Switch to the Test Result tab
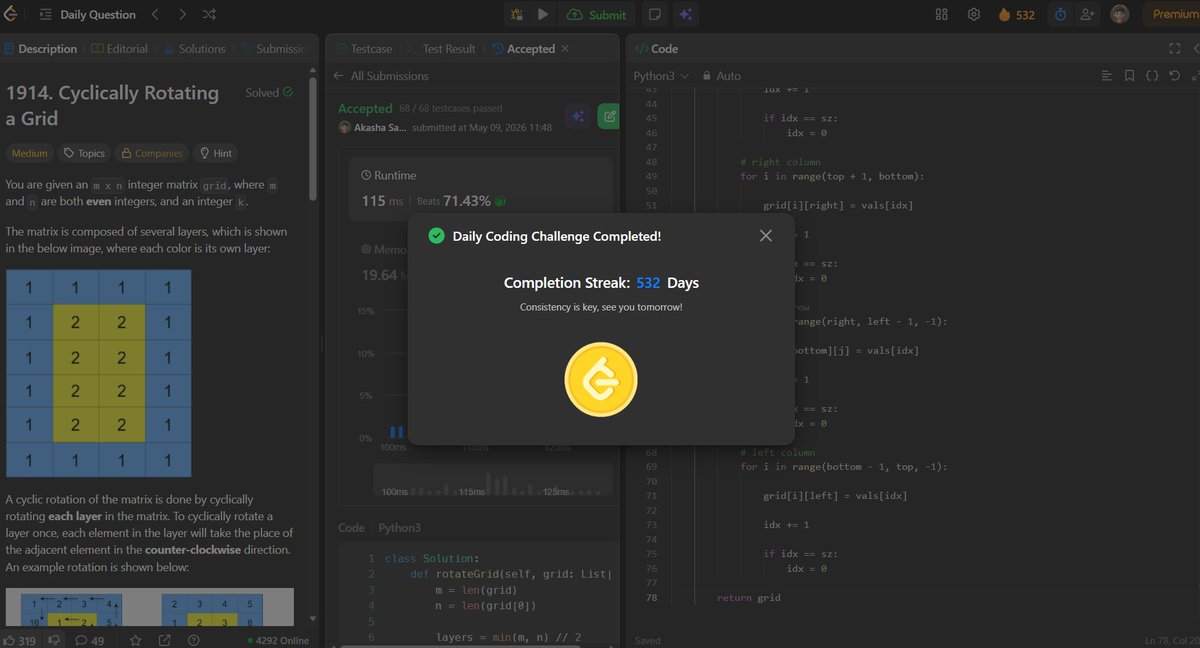Image resolution: width=1200 pixels, height=648 pixels. (x=442, y=49)
